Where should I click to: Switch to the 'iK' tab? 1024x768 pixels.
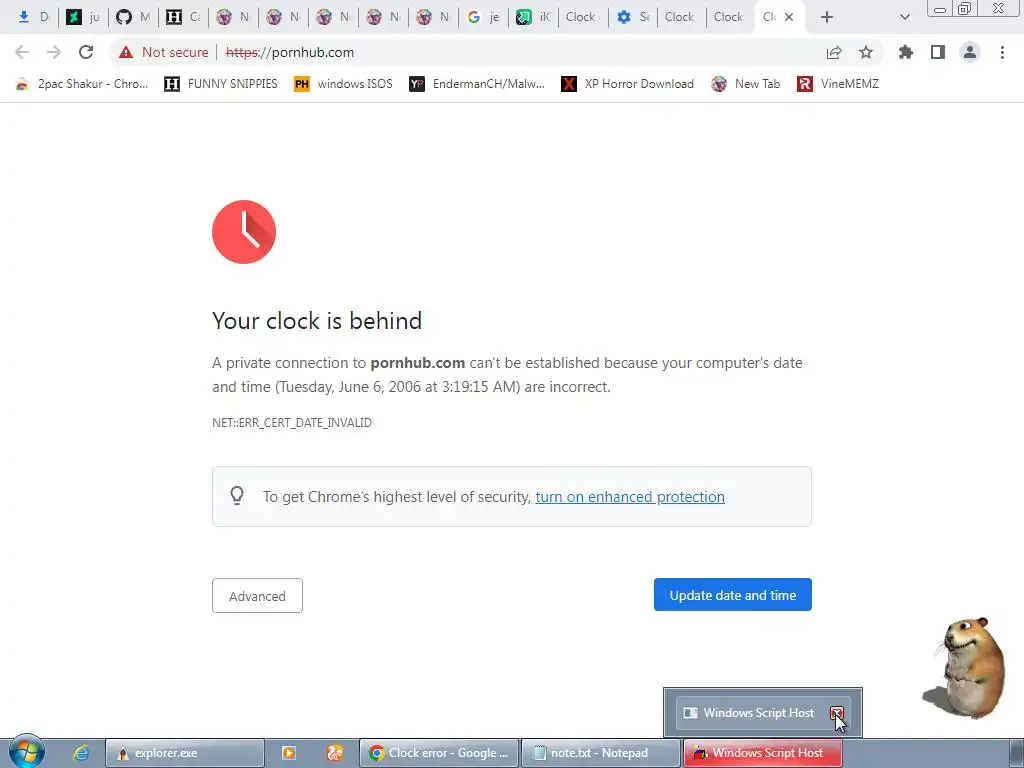[x=534, y=17]
